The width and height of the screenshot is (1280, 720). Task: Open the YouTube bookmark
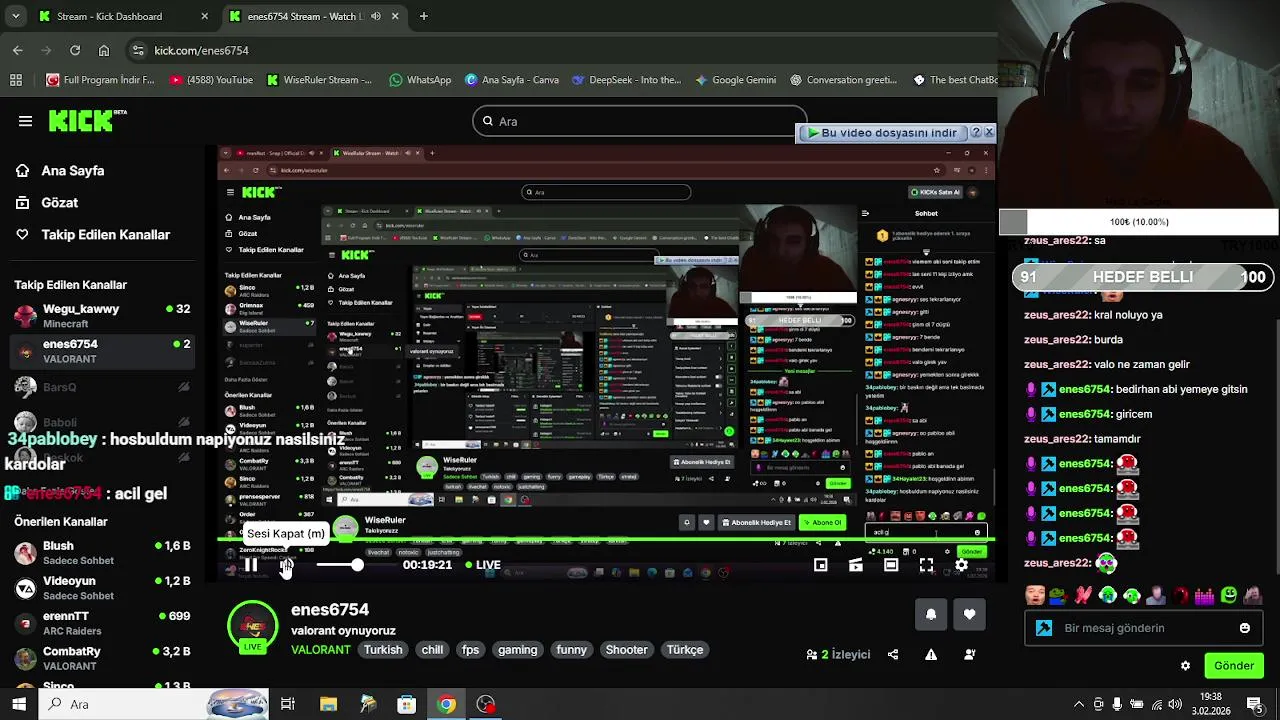(x=212, y=80)
